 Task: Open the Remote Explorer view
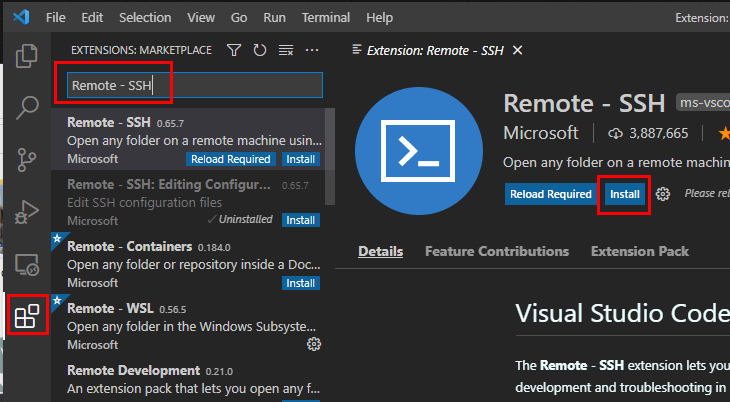pyautogui.click(x=27, y=265)
